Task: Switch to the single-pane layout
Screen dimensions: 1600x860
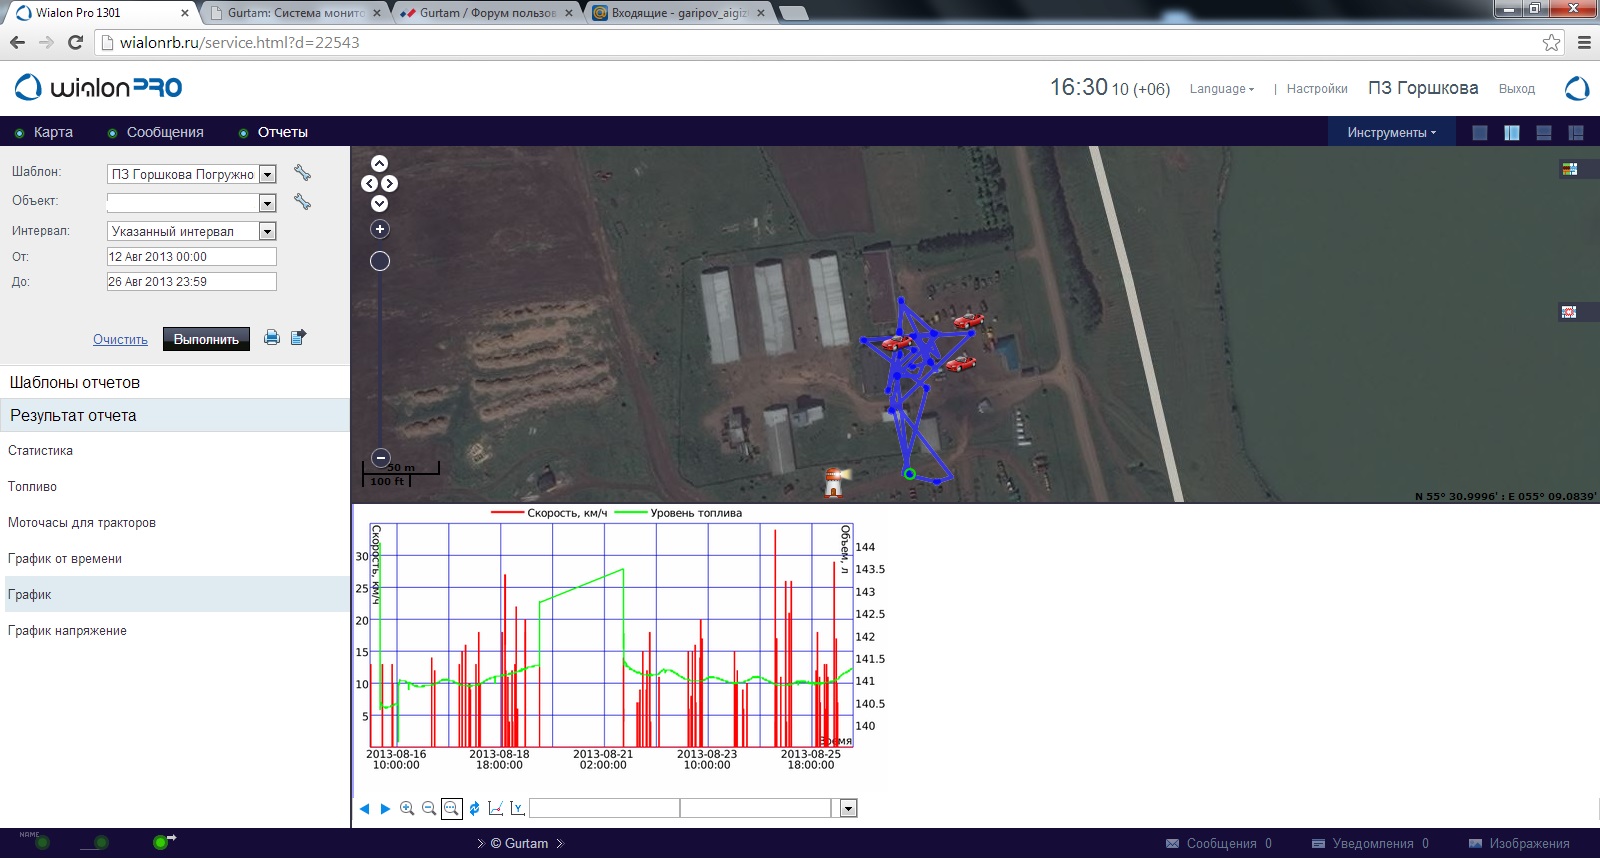Action: coord(1480,133)
